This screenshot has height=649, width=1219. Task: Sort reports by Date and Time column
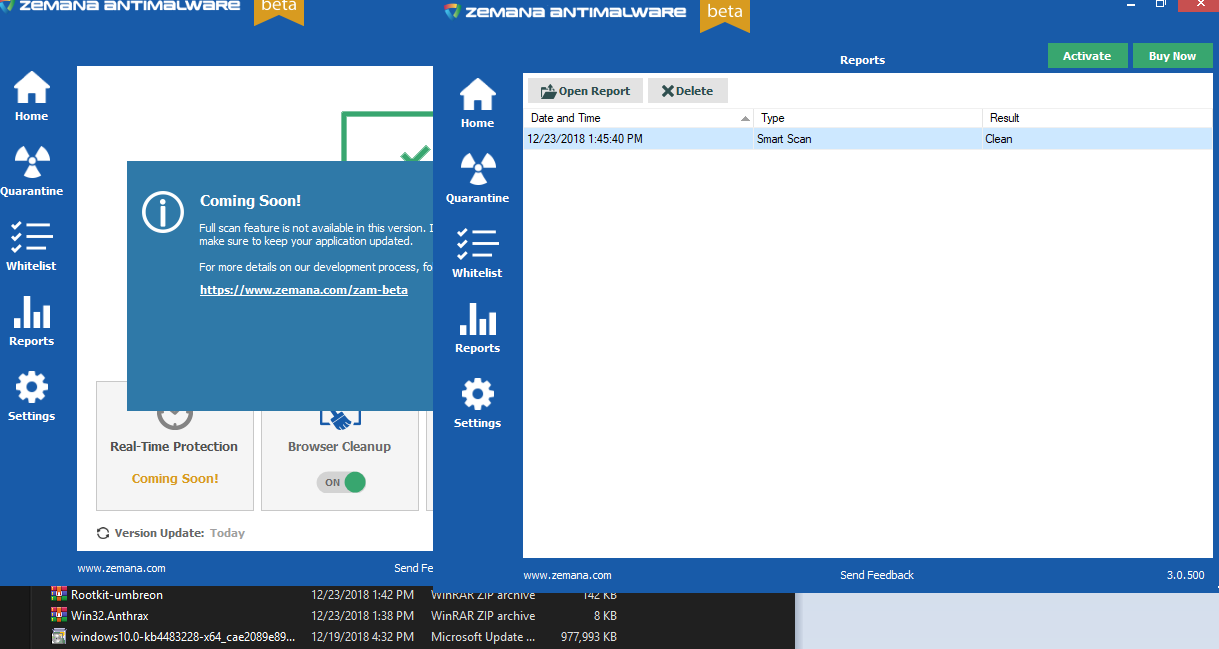[x=640, y=118]
